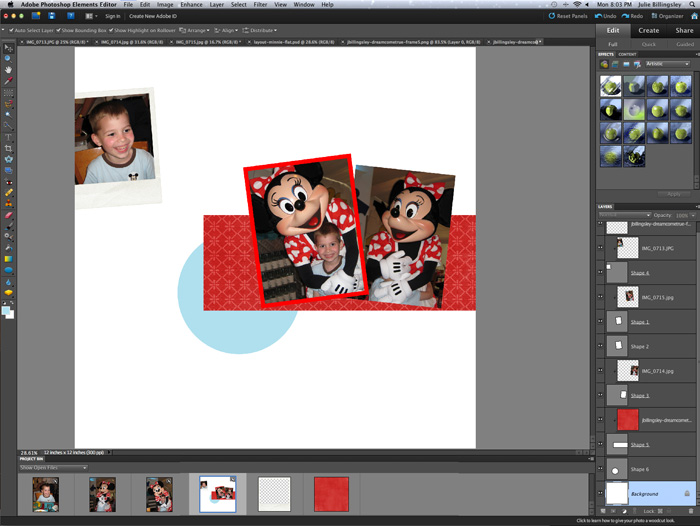Select the Hand tool
Image resolution: width=700 pixels, height=526 pixels.
(8, 70)
